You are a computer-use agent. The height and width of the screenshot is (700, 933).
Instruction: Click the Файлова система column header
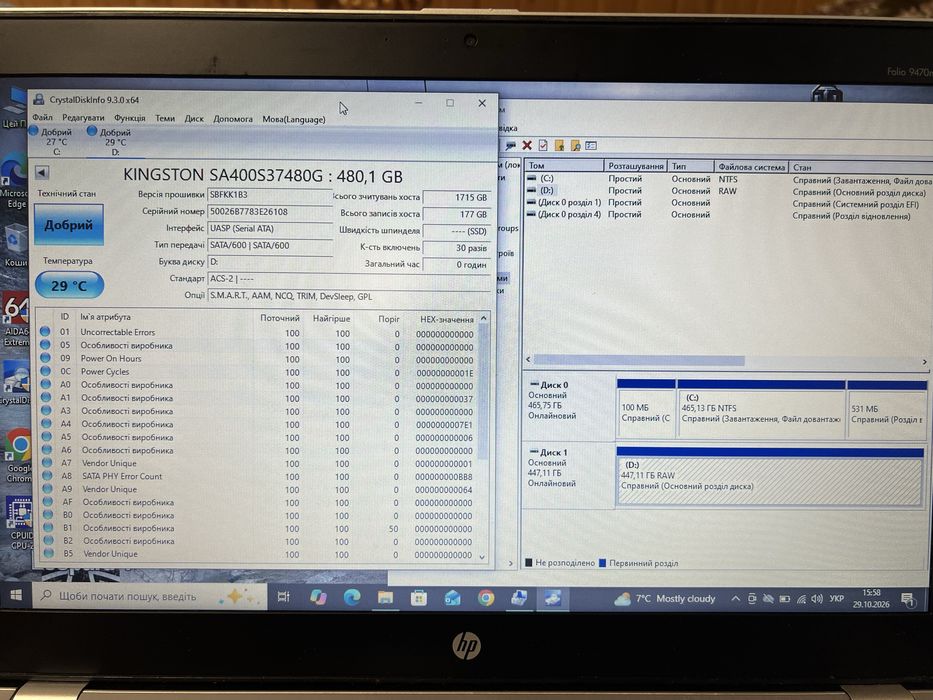tap(751, 167)
